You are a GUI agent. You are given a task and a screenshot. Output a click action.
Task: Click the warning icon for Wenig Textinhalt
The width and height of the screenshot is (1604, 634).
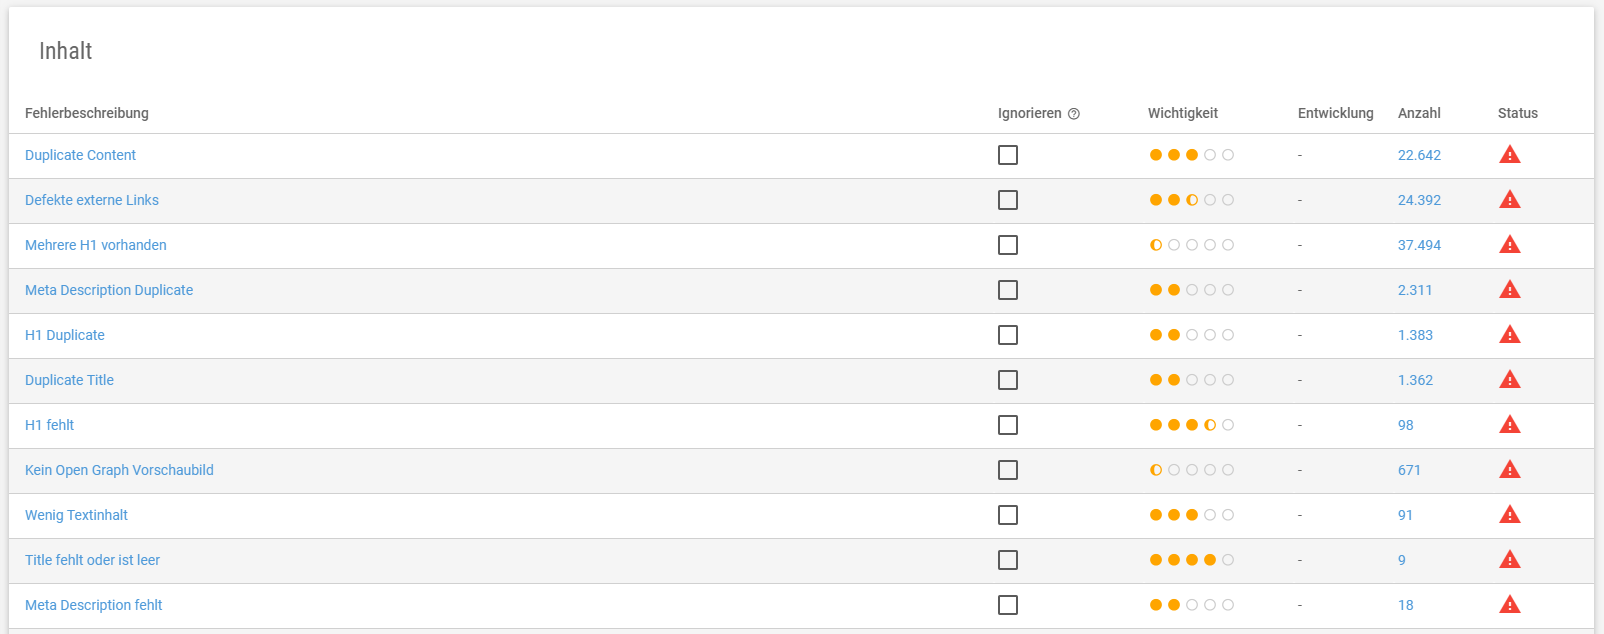pyautogui.click(x=1510, y=514)
